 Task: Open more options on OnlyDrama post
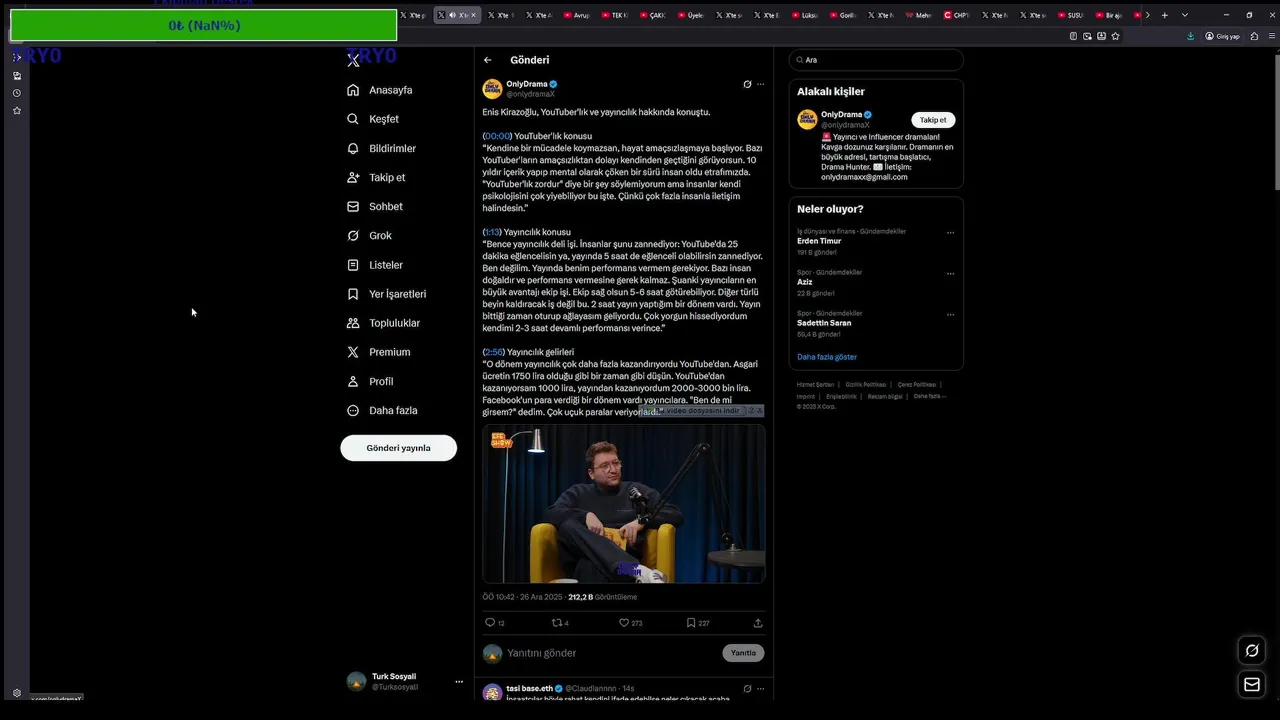[760, 84]
